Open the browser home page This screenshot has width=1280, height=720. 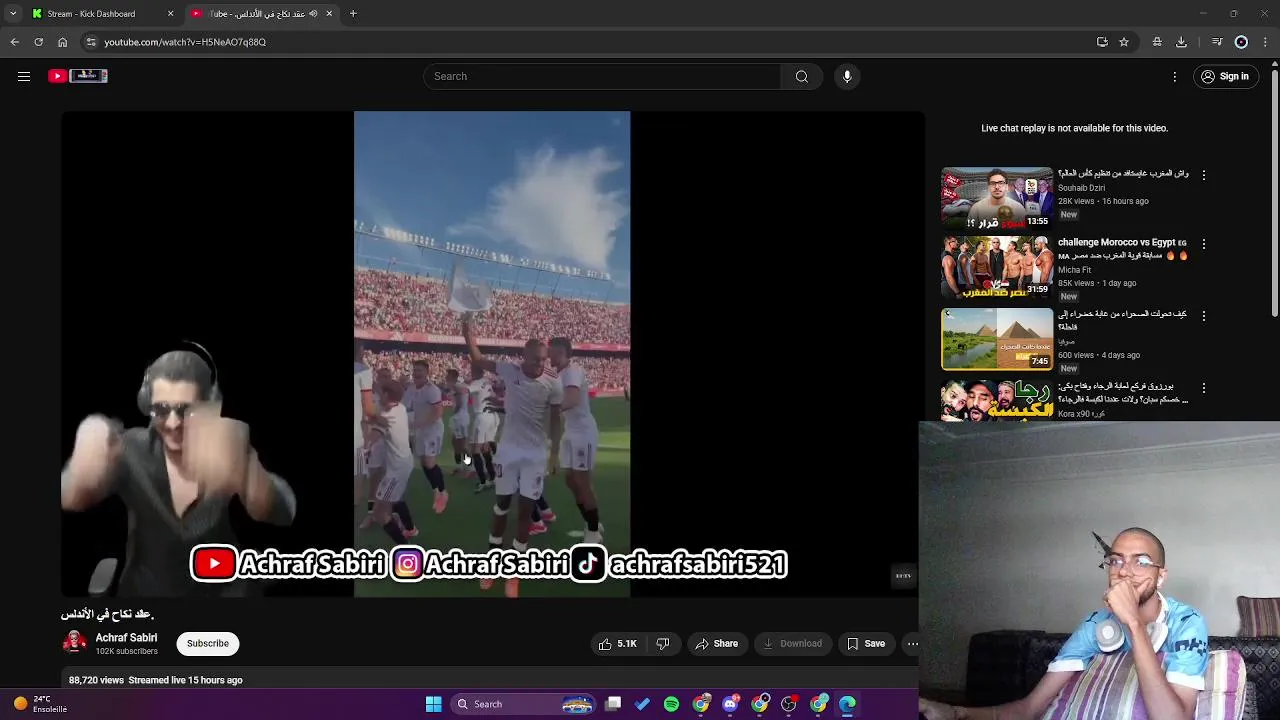[62, 42]
